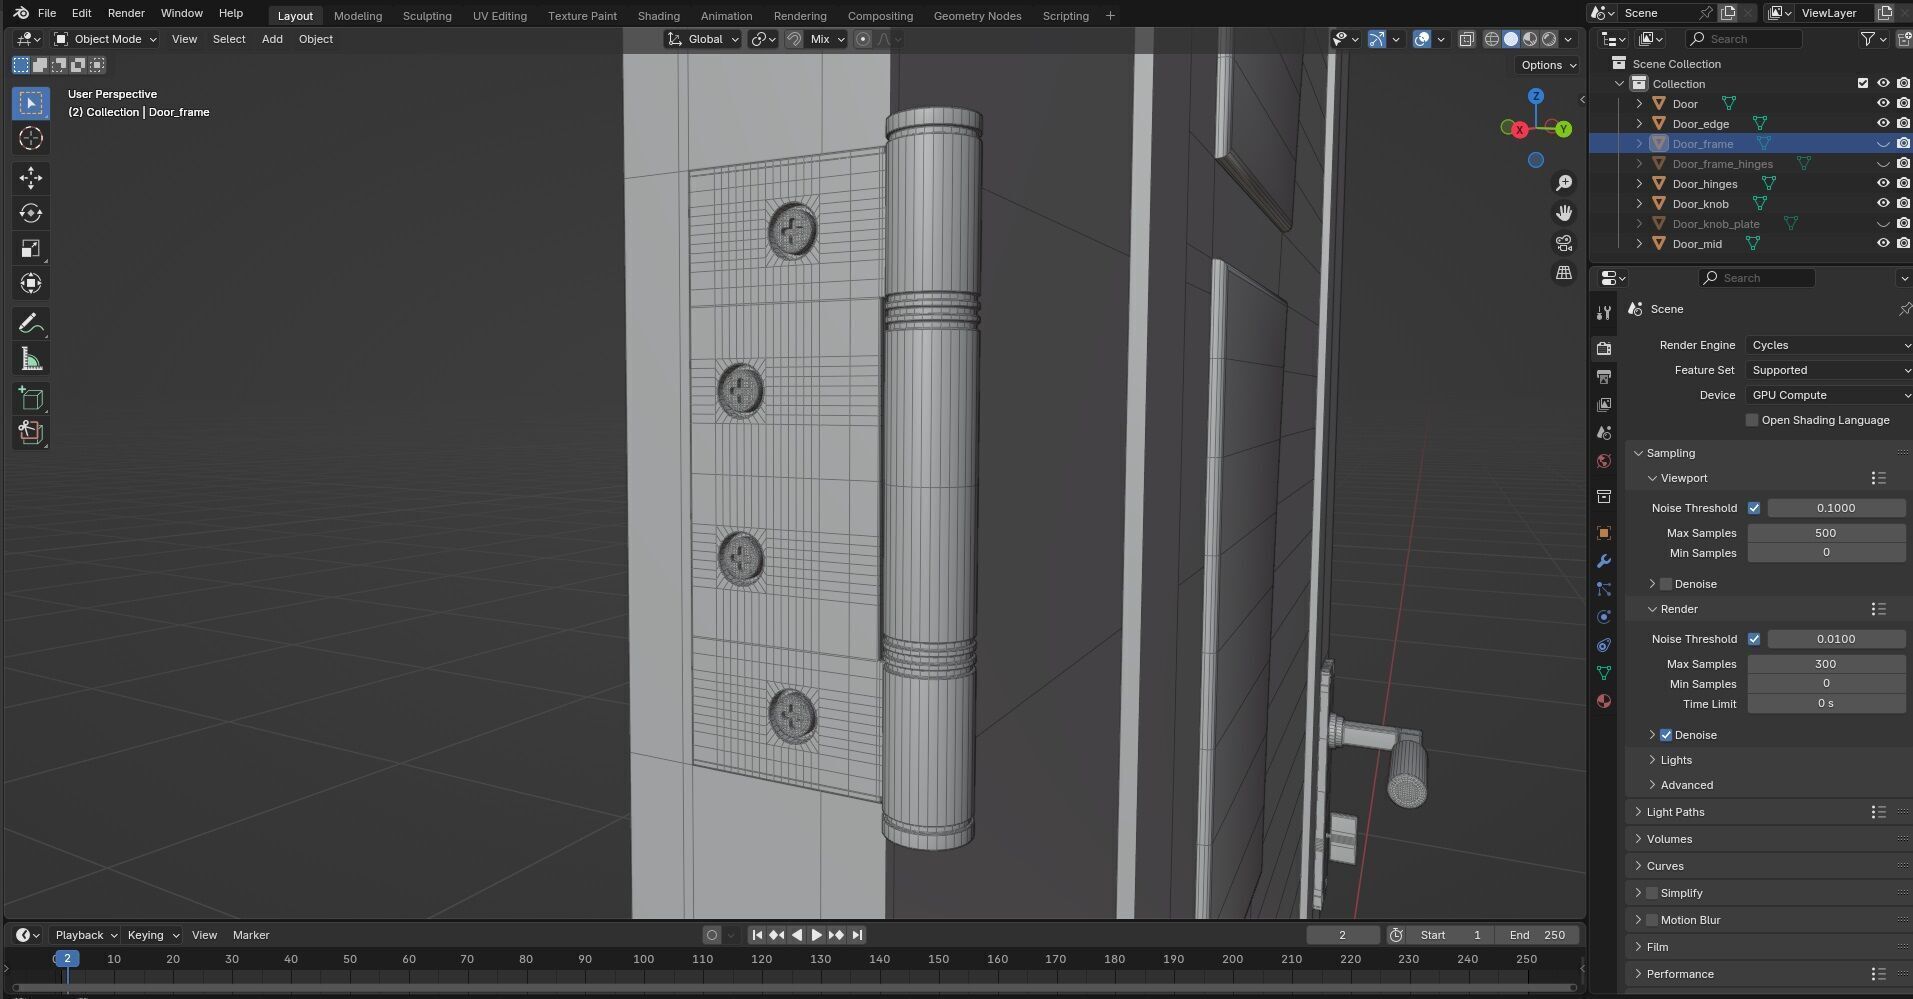The width and height of the screenshot is (1913, 999).
Task: Select the Add Cube tool
Action: pos(31,398)
